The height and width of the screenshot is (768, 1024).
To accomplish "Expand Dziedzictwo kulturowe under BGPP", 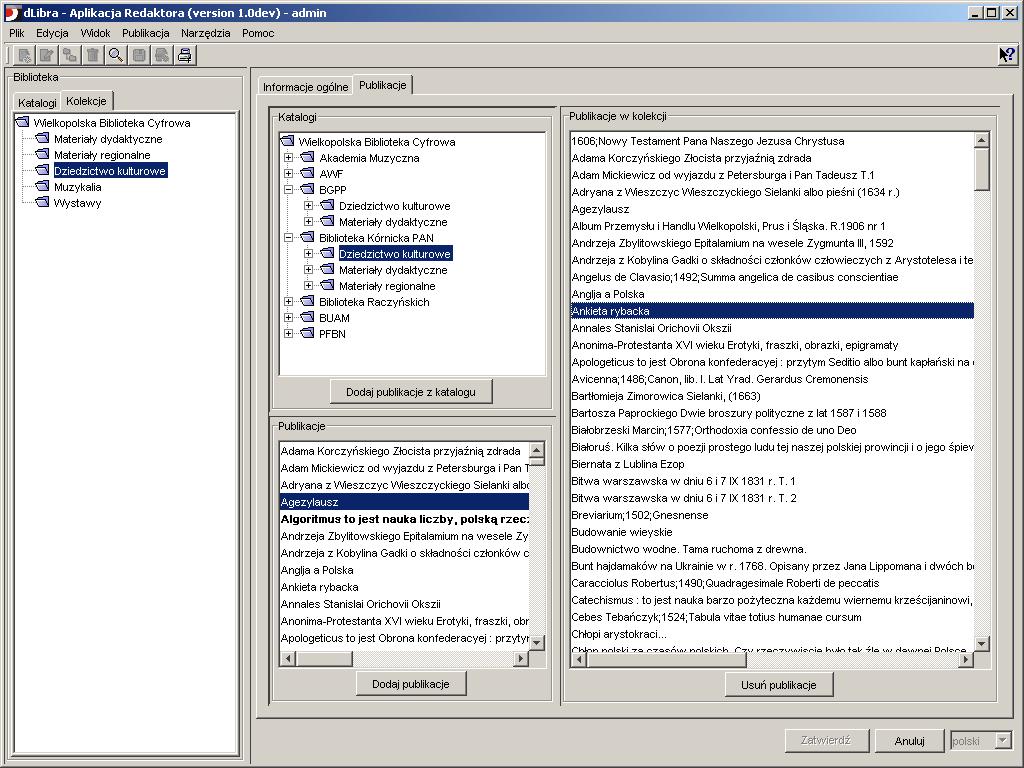I will tap(308, 206).
